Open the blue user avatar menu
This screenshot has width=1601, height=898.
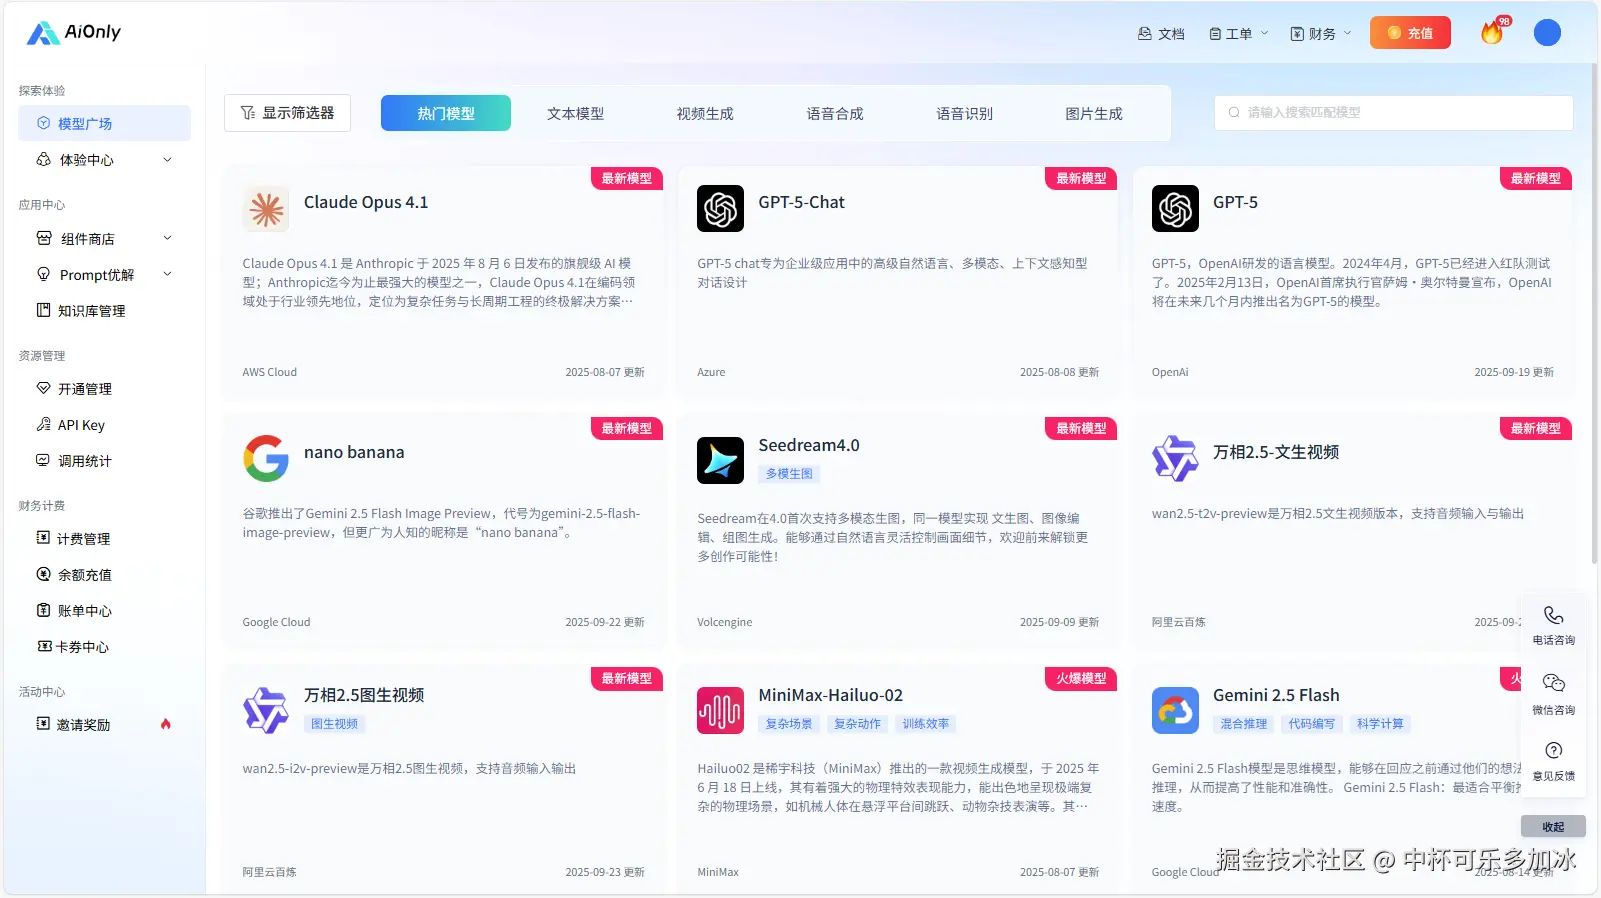(1547, 33)
